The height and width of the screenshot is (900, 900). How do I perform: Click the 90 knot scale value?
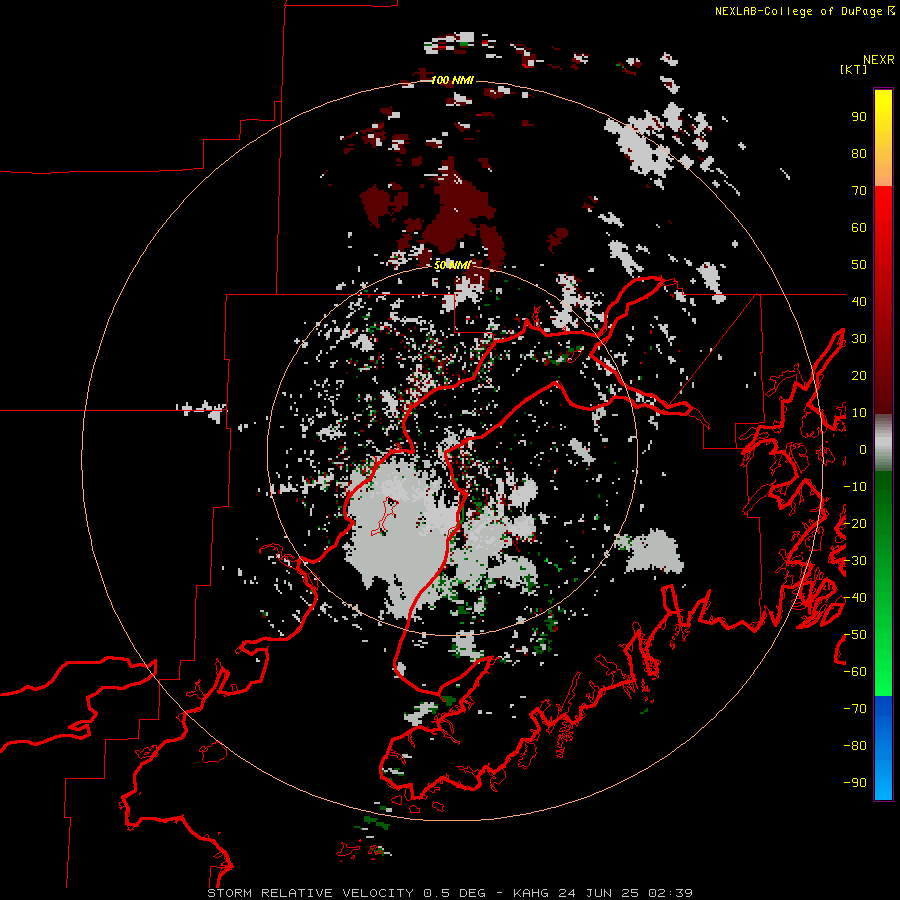tap(859, 117)
